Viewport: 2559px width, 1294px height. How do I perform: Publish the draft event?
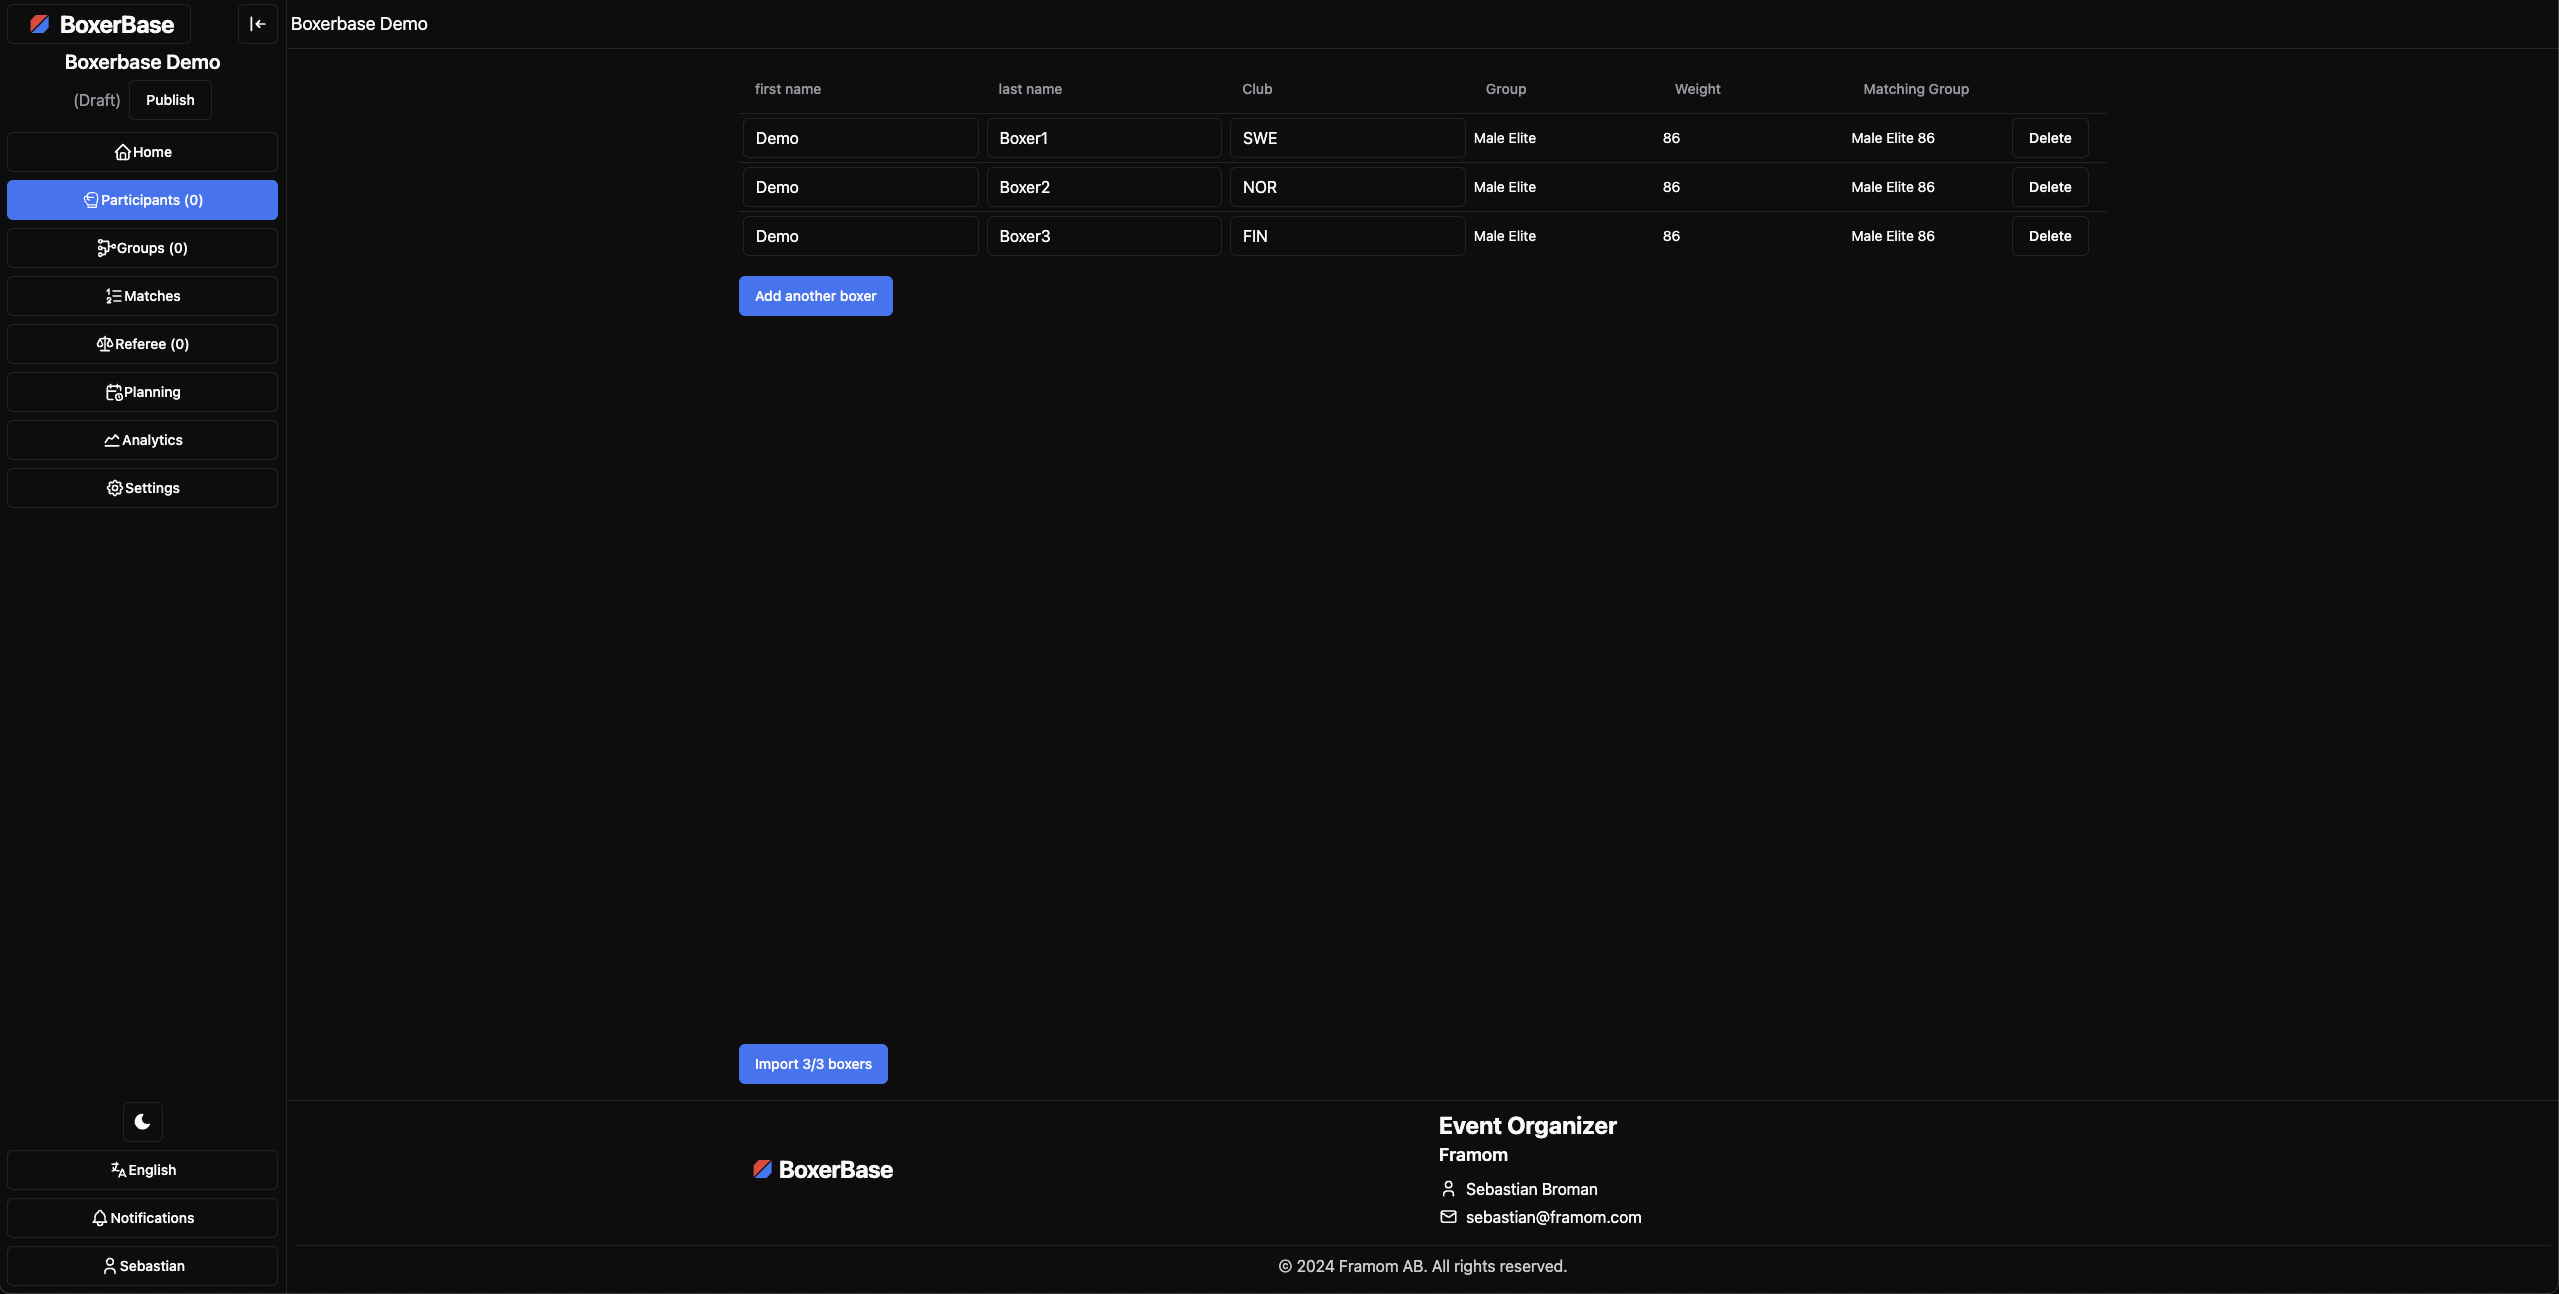170,100
